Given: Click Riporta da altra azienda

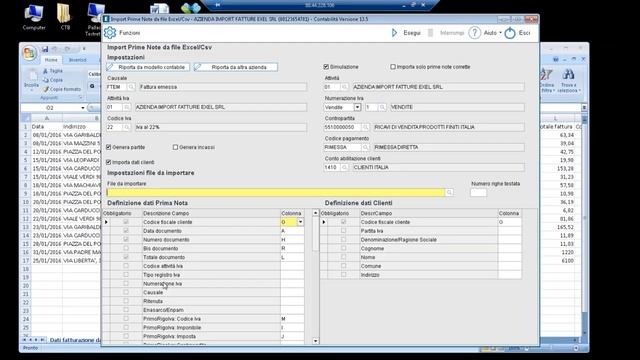Looking at the screenshot, I should (236, 67).
